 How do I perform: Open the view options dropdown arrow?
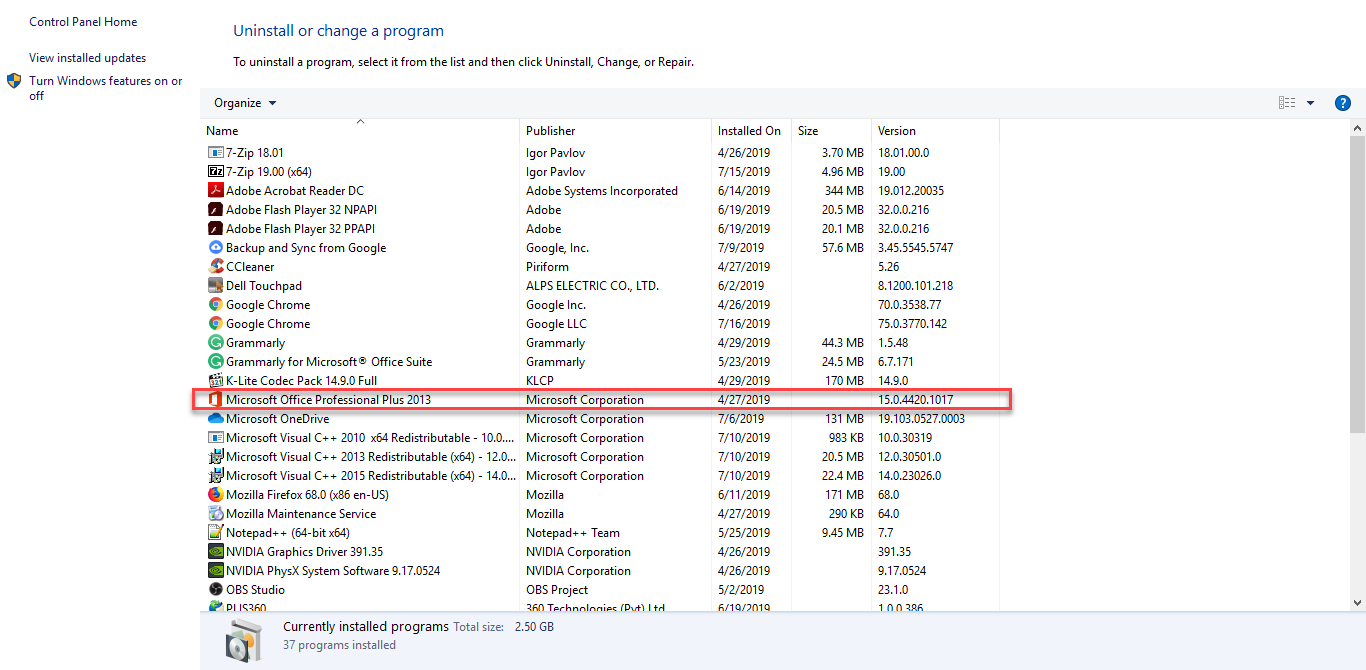(1310, 103)
